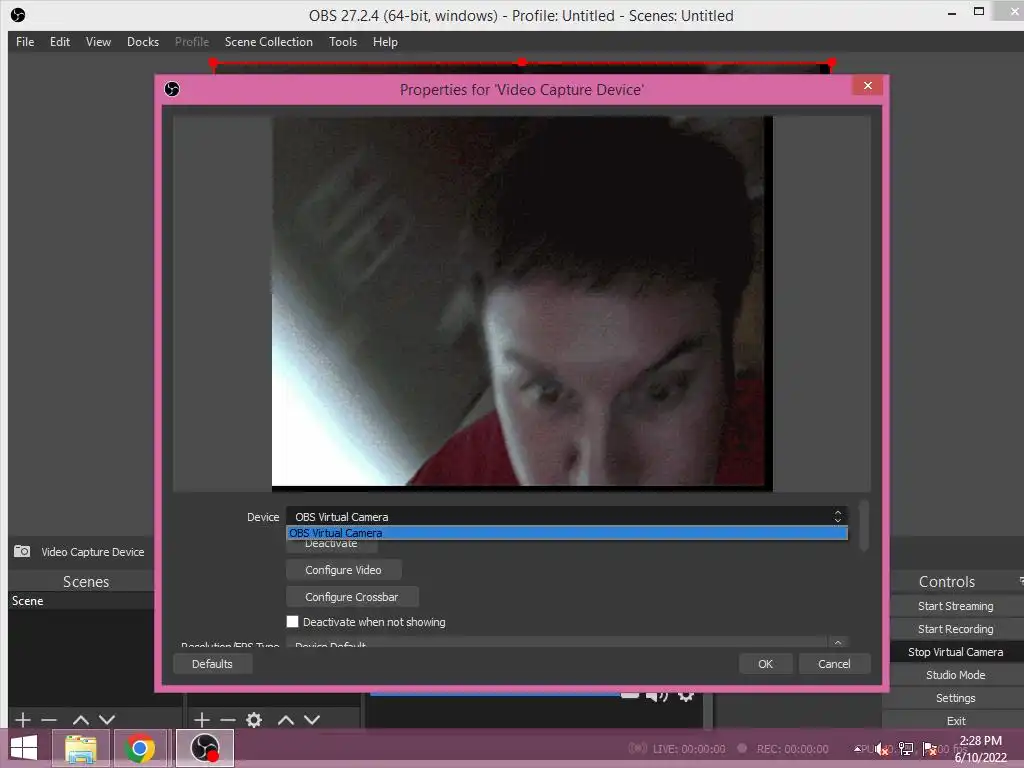Image resolution: width=1024 pixels, height=768 pixels.
Task: Open the Windows Start menu
Action: (24, 748)
